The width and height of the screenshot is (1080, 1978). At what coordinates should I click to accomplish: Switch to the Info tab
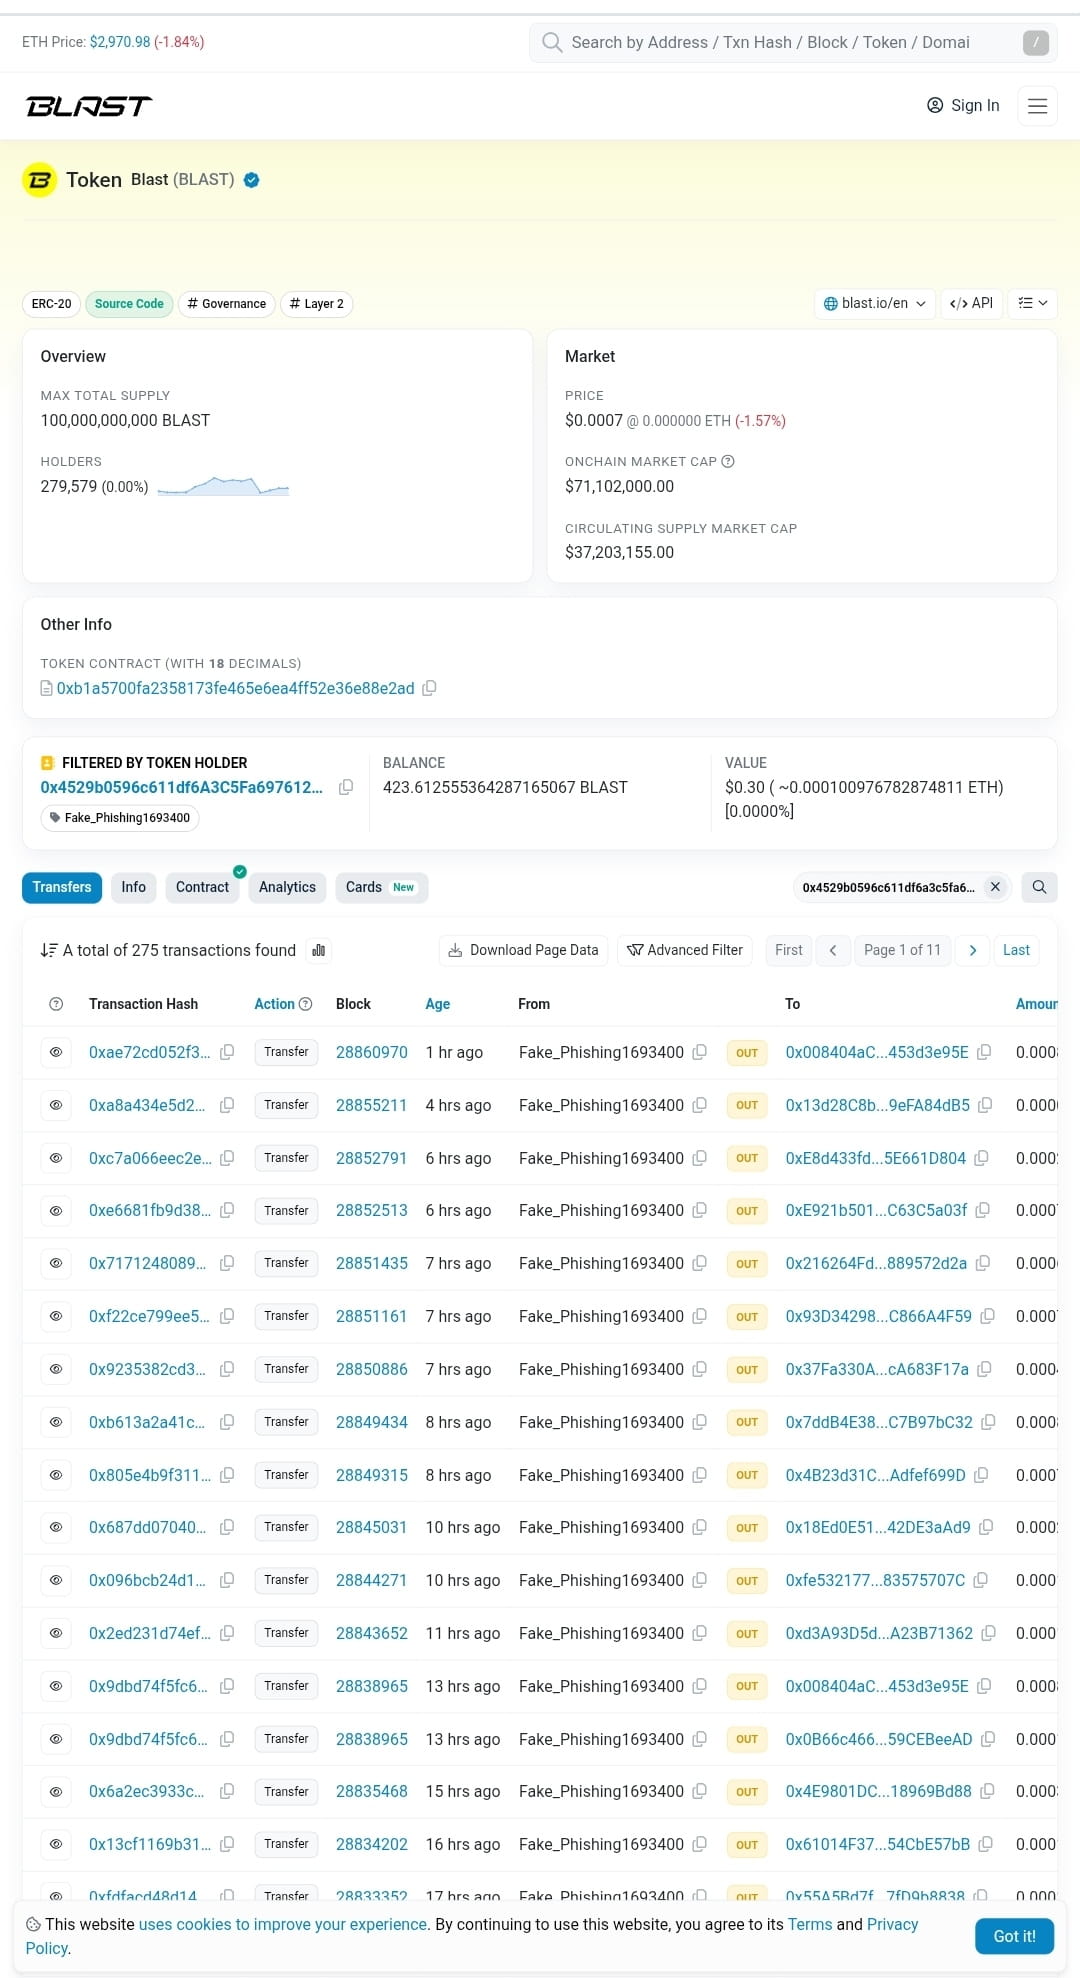pos(133,887)
